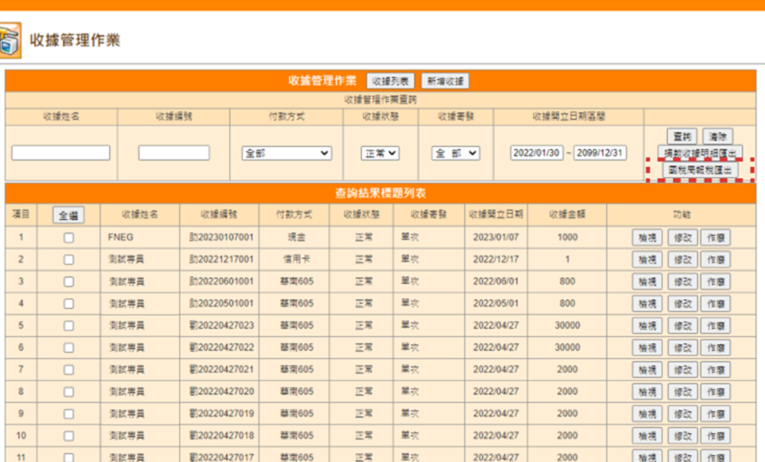Click 檢視 in row item 7

[647, 370]
